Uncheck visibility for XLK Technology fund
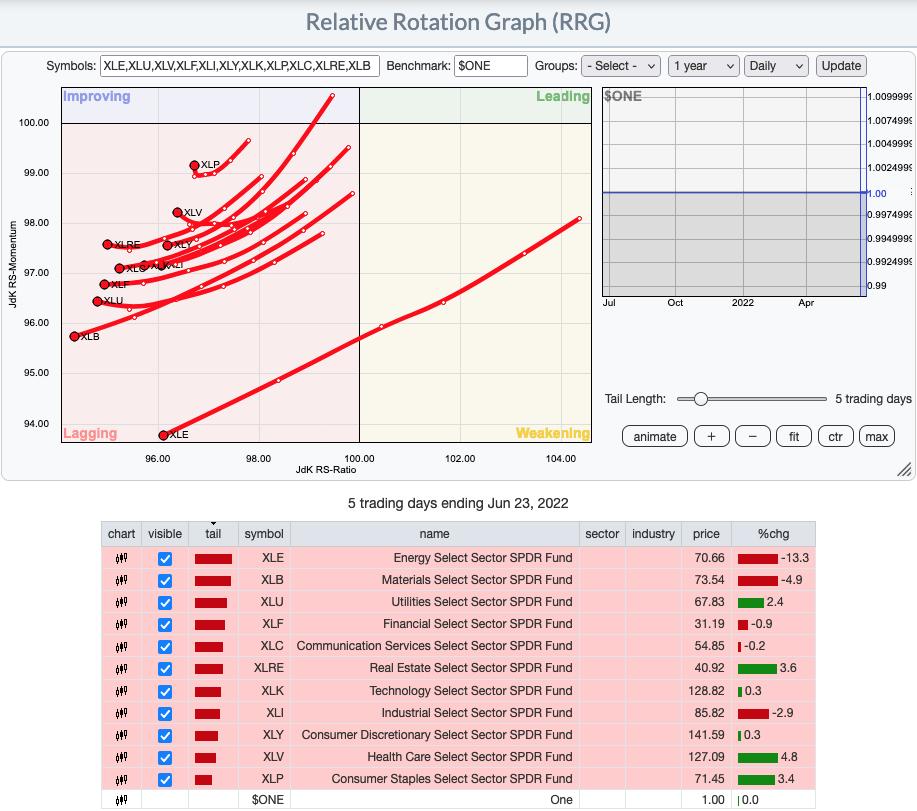The image size is (917, 811). (165, 692)
